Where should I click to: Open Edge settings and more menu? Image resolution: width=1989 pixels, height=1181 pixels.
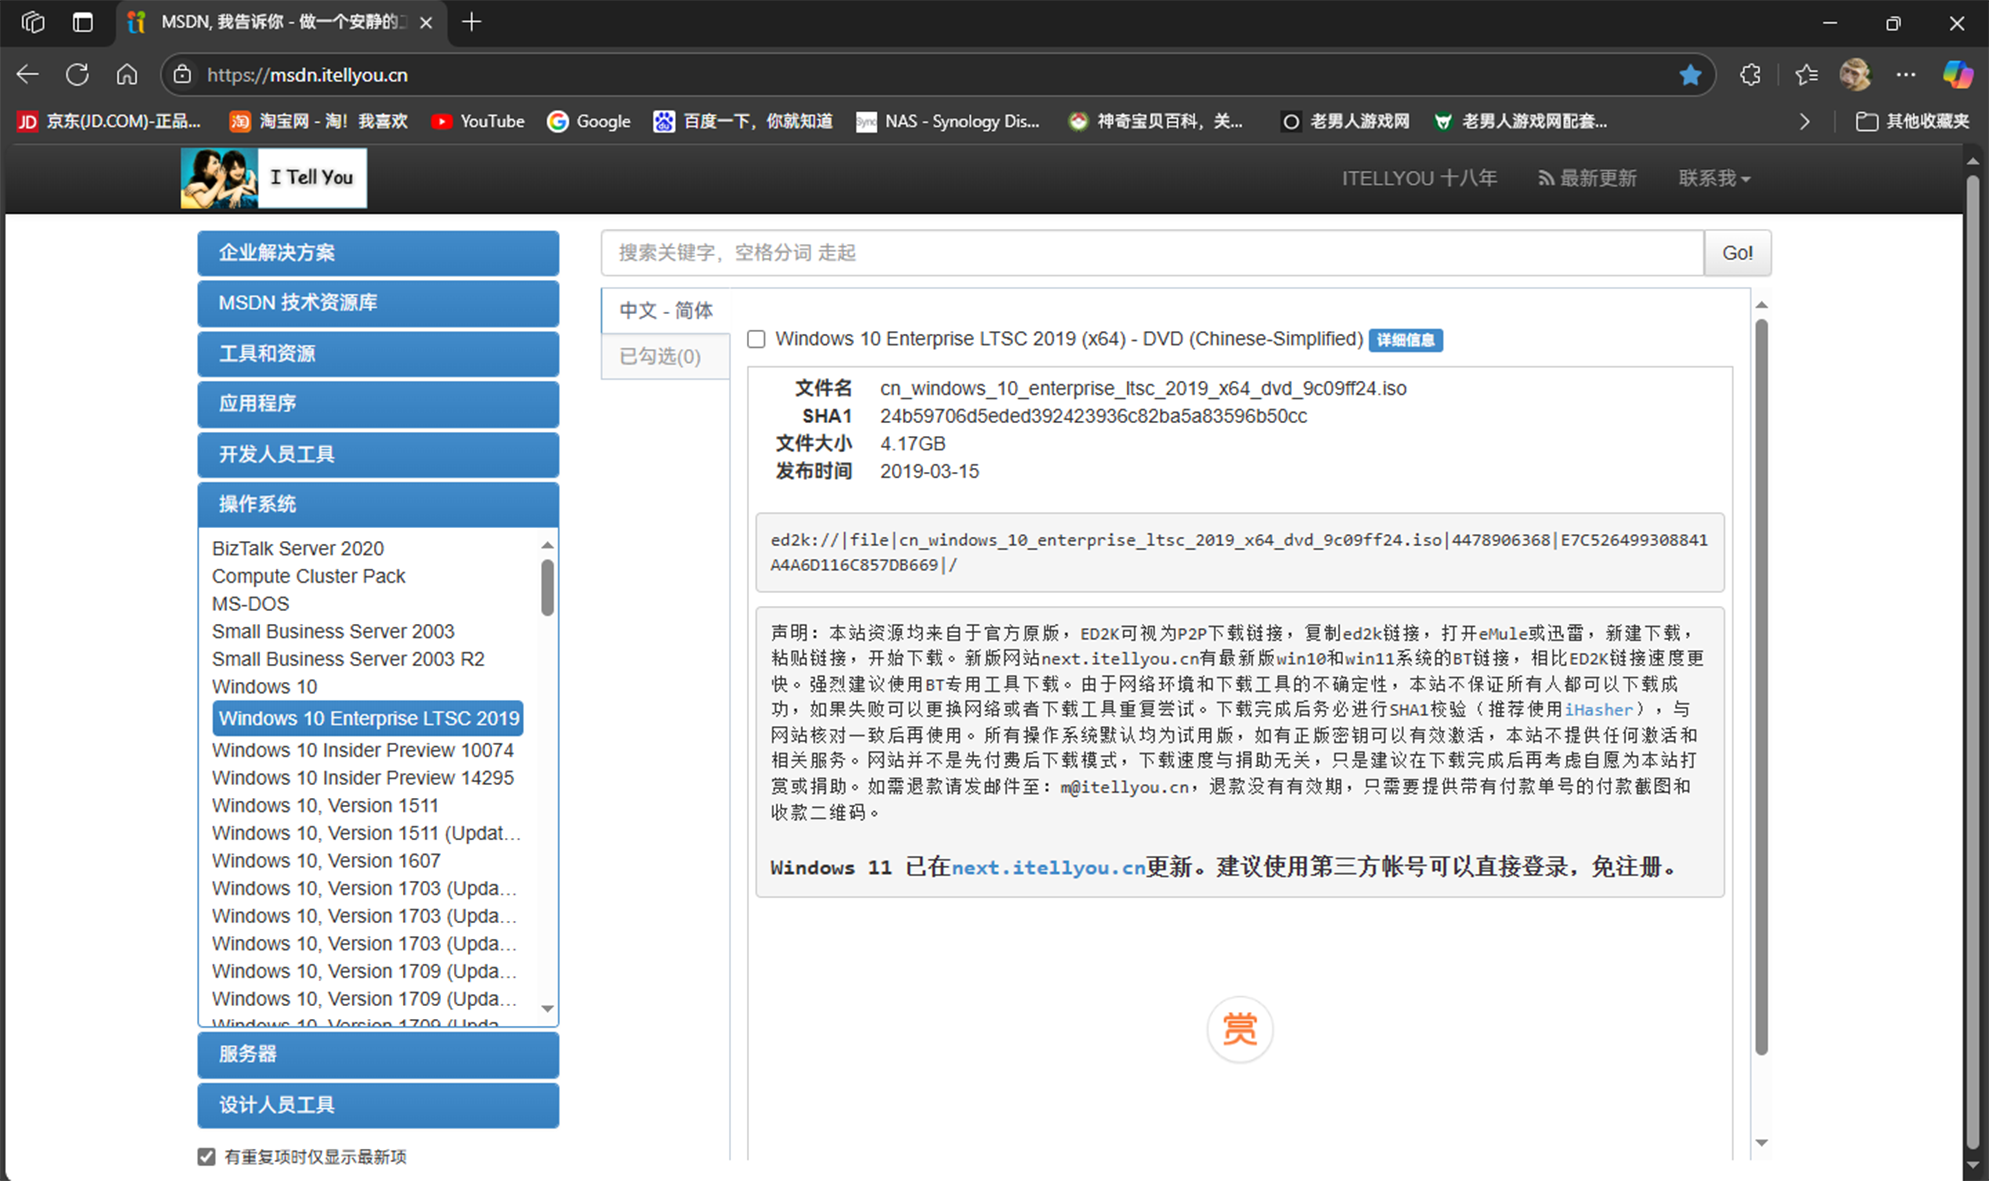(x=1906, y=75)
